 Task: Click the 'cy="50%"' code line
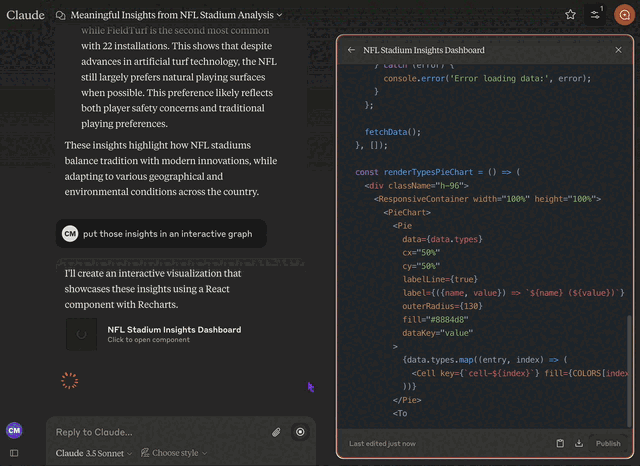(421, 266)
